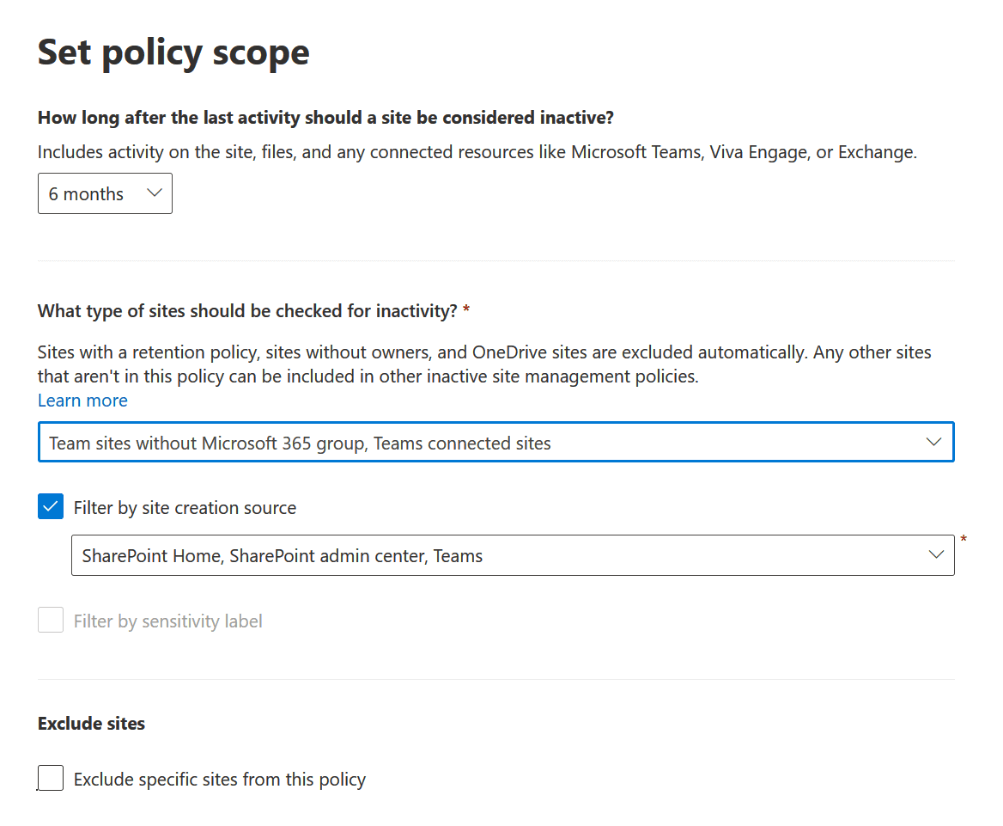The width and height of the screenshot is (1003, 826).
Task: Enable Exclude specific sites from this policy
Action: click(x=50, y=777)
